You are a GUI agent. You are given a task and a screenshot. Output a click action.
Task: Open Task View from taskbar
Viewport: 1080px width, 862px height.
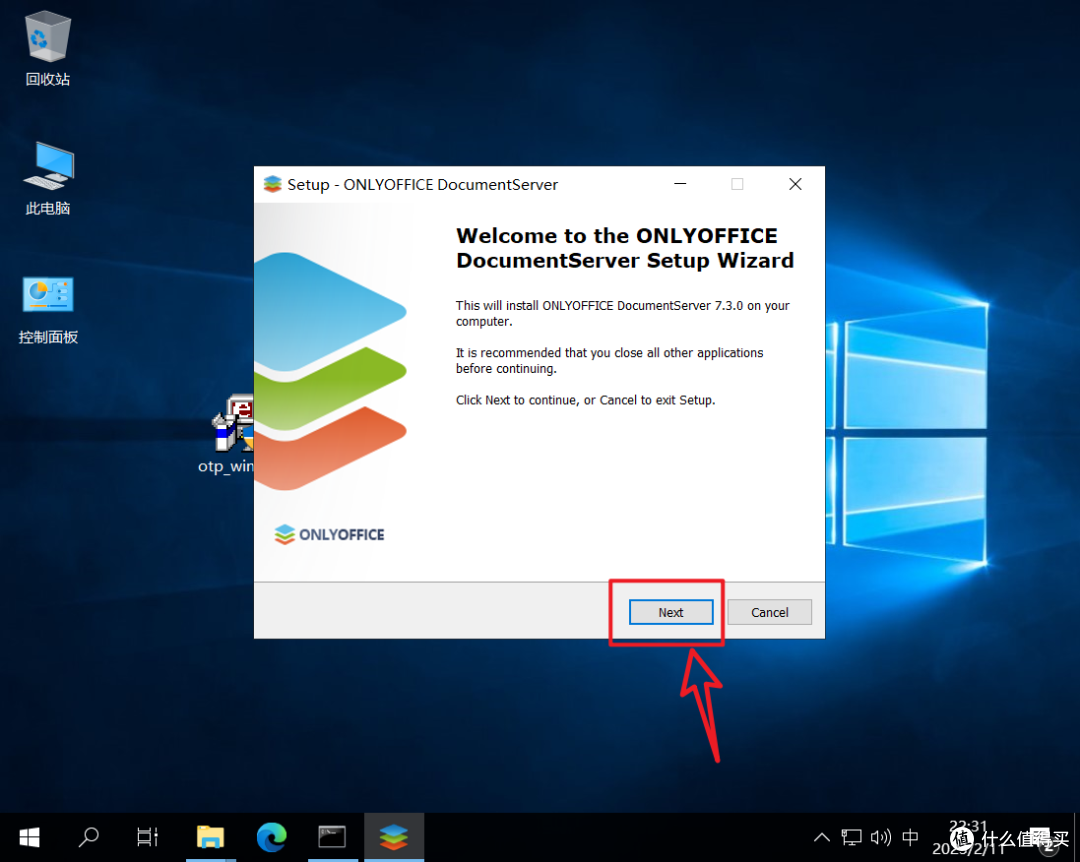147,837
